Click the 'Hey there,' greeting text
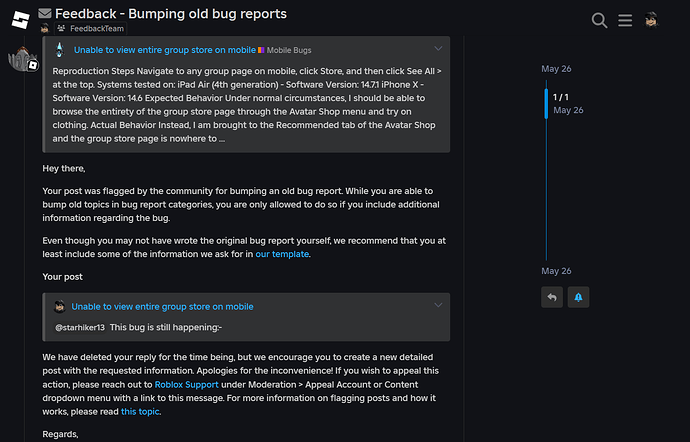The height and width of the screenshot is (442, 690). 64,169
